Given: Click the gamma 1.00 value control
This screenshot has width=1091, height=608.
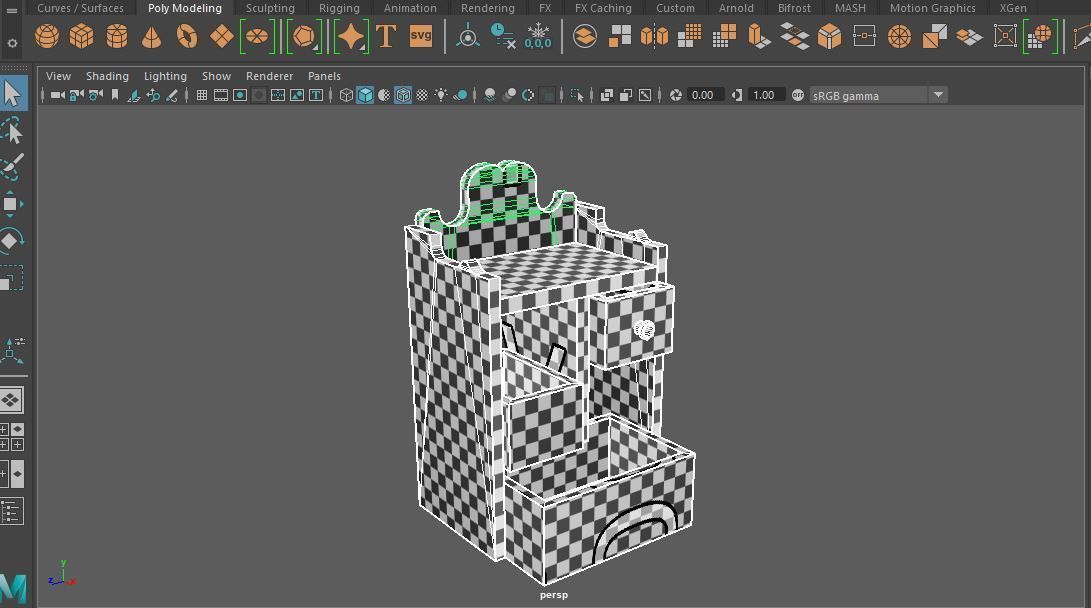Looking at the screenshot, I should [765, 95].
